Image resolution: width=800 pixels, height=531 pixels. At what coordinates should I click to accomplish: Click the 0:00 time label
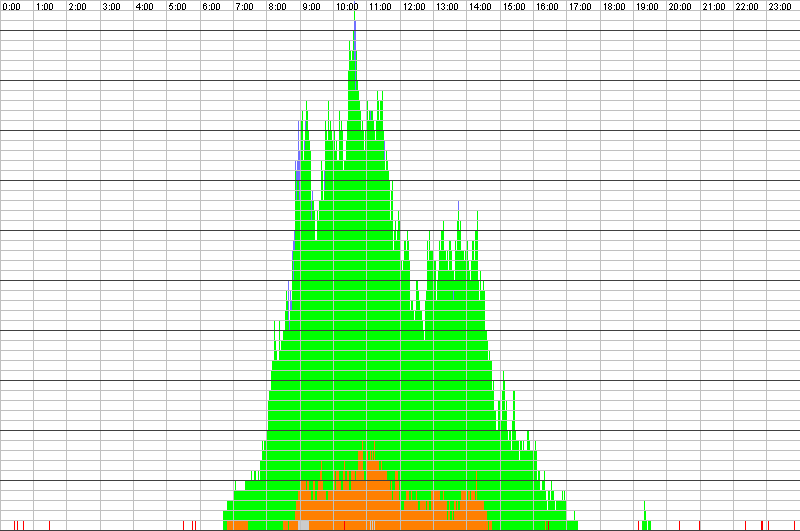pos(12,7)
